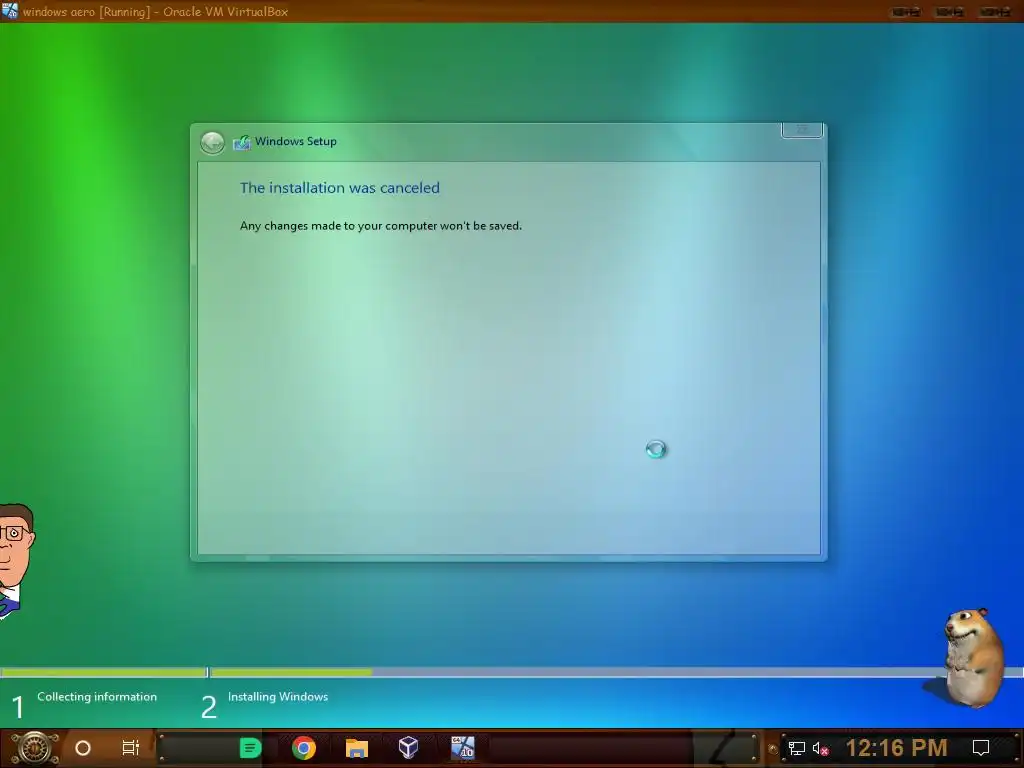Click the 'Windows Setup' title text
The height and width of the screenshot is (768, 1024).
[x=296, y=141]
